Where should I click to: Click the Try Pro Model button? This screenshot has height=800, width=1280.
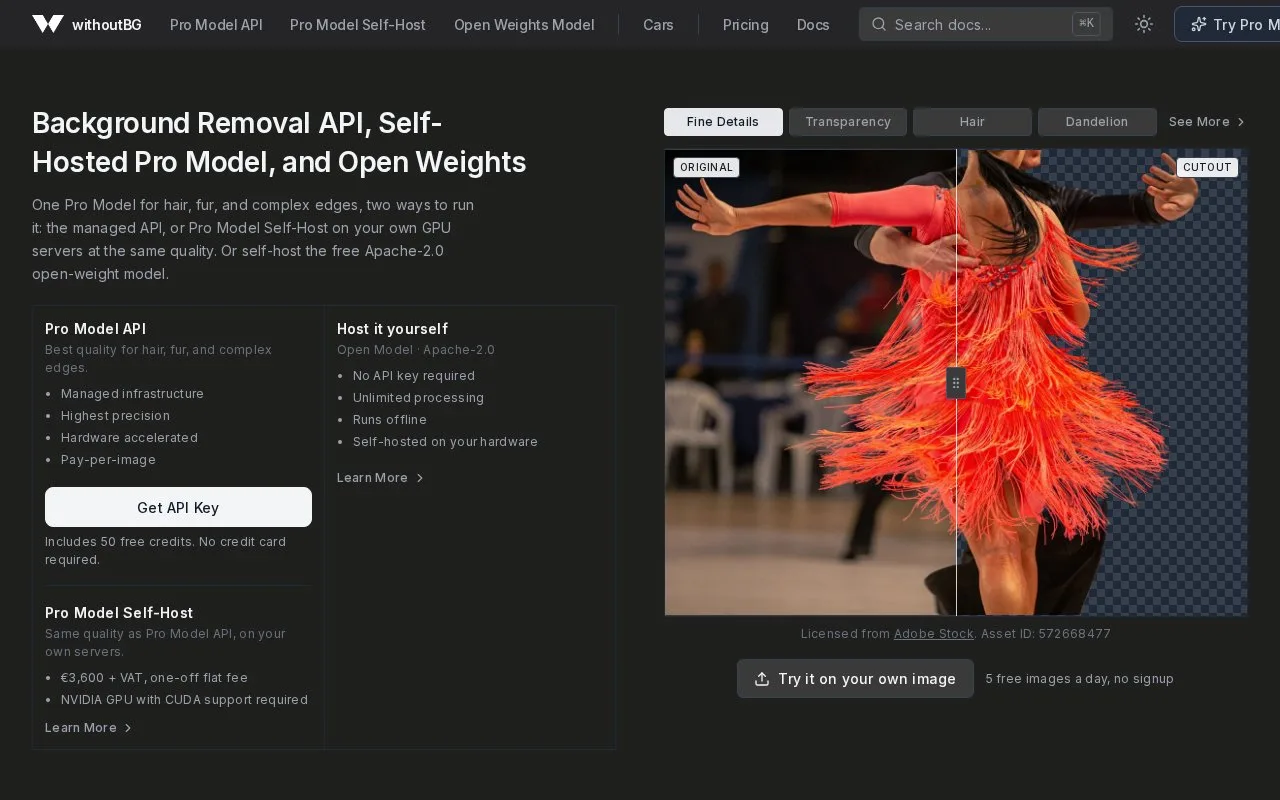click(1228, 24)
